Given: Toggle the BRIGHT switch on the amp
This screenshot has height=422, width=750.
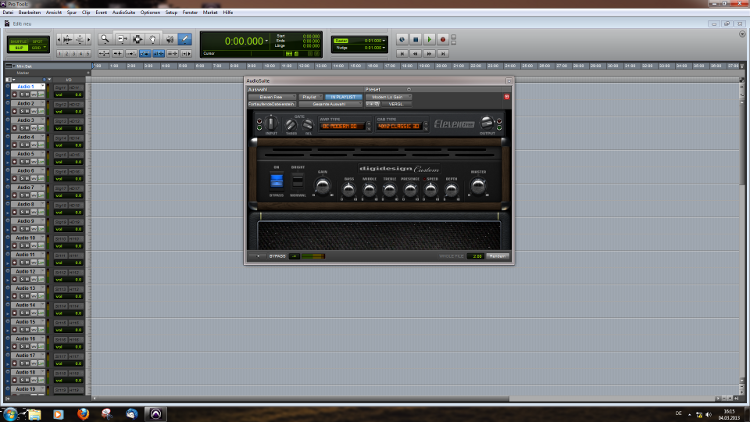Looking at the screenshot, I should 297,180.
